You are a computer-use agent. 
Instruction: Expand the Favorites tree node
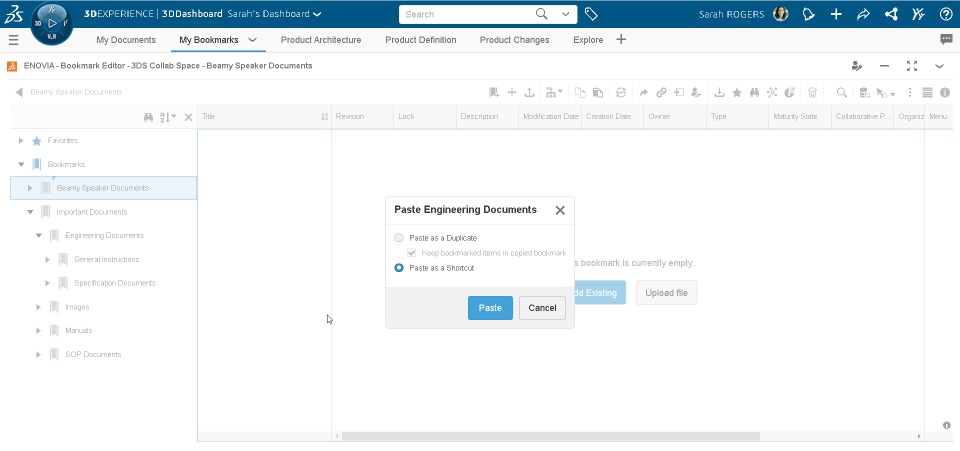22,141
